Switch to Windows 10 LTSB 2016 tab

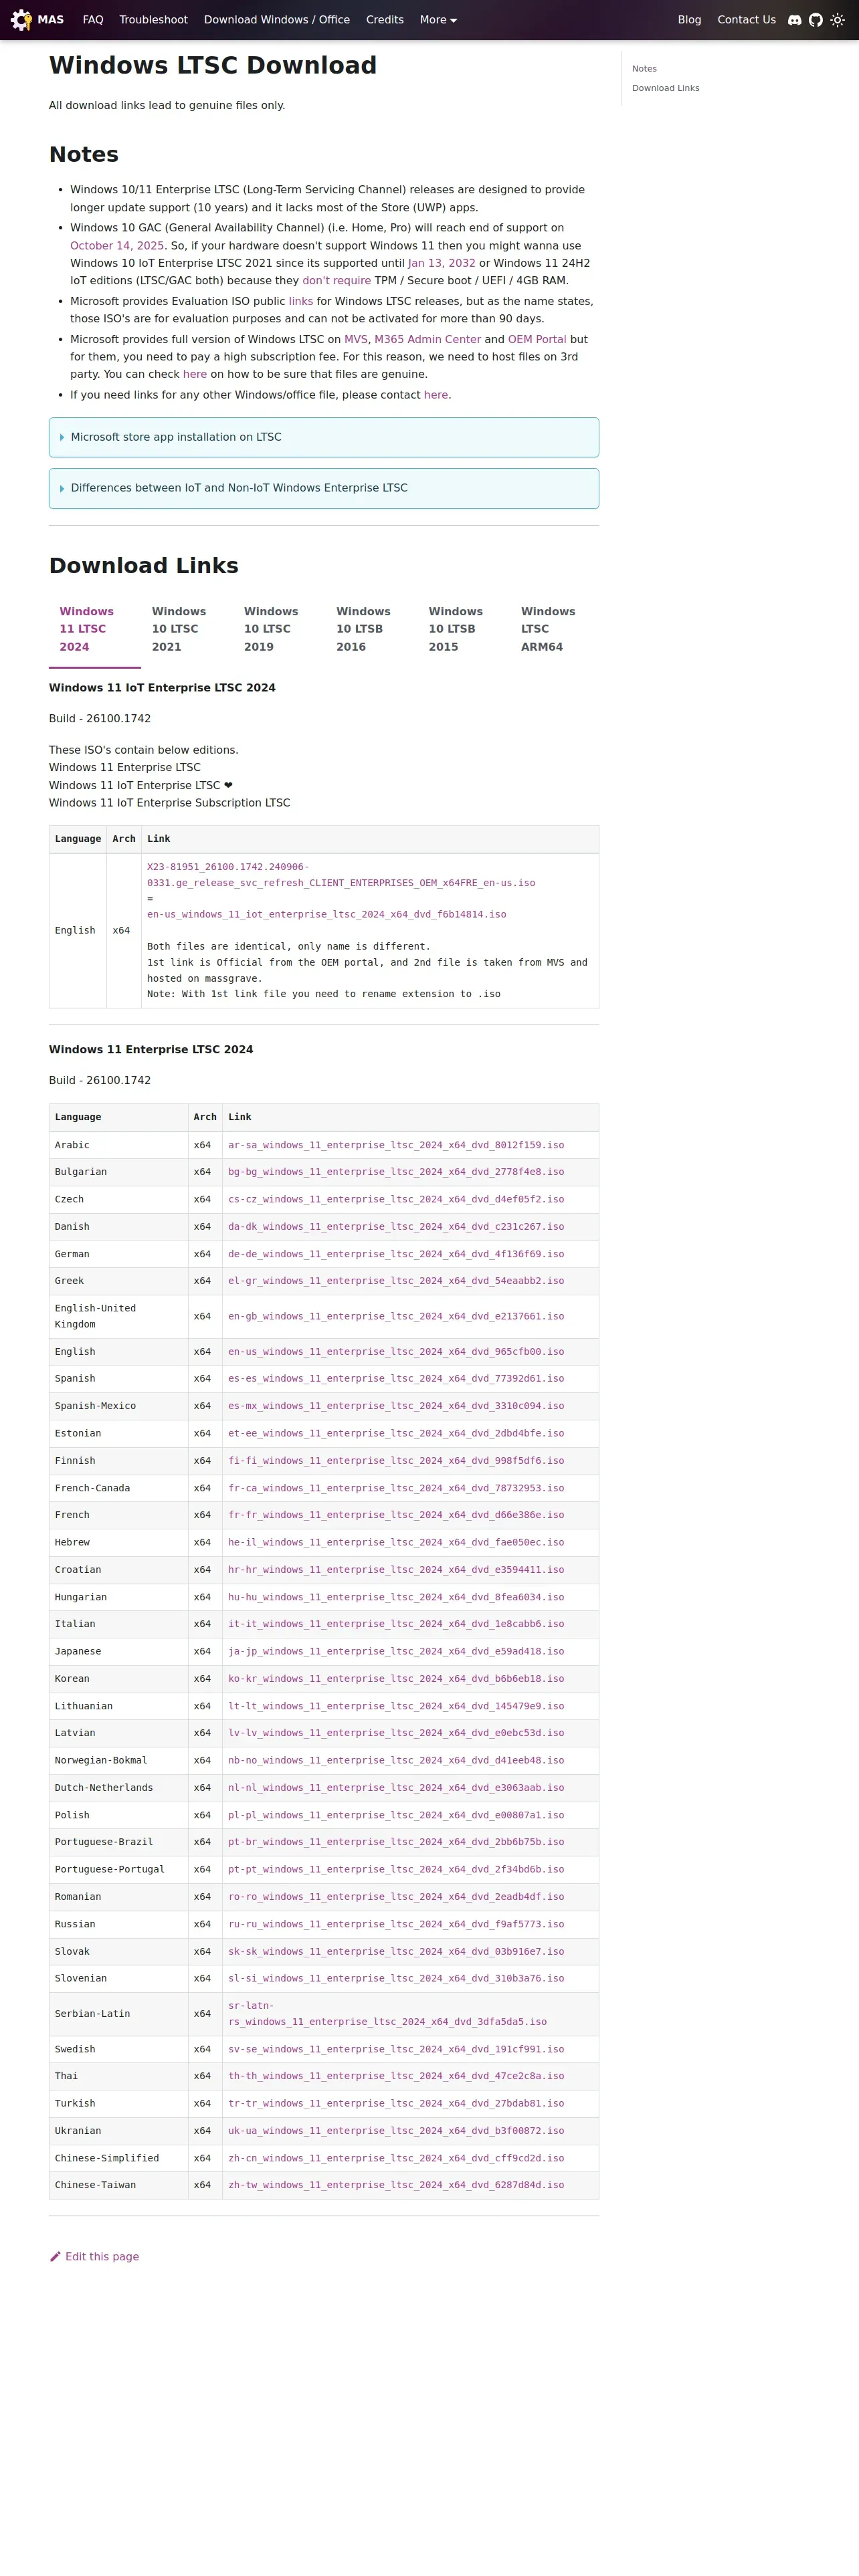tap(372, 629)
